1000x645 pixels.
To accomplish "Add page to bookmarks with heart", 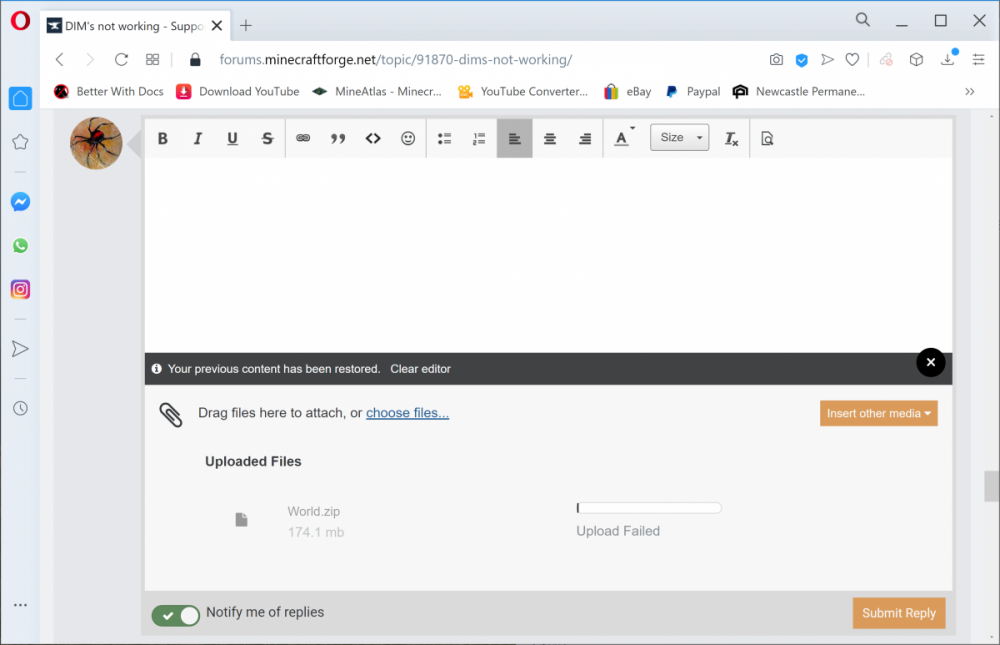I will [852, 59].
